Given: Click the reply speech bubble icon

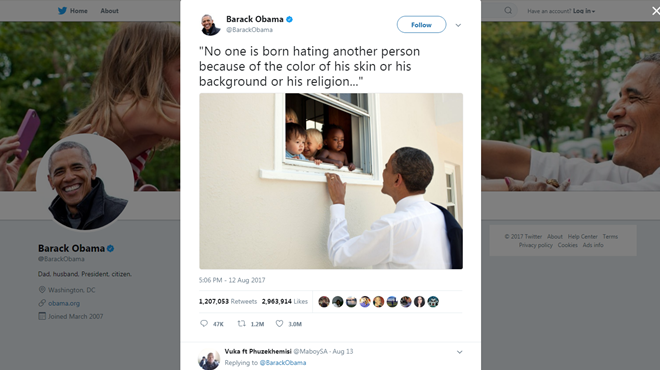Looking at the screenshot, I should click(x=204, y=323).
